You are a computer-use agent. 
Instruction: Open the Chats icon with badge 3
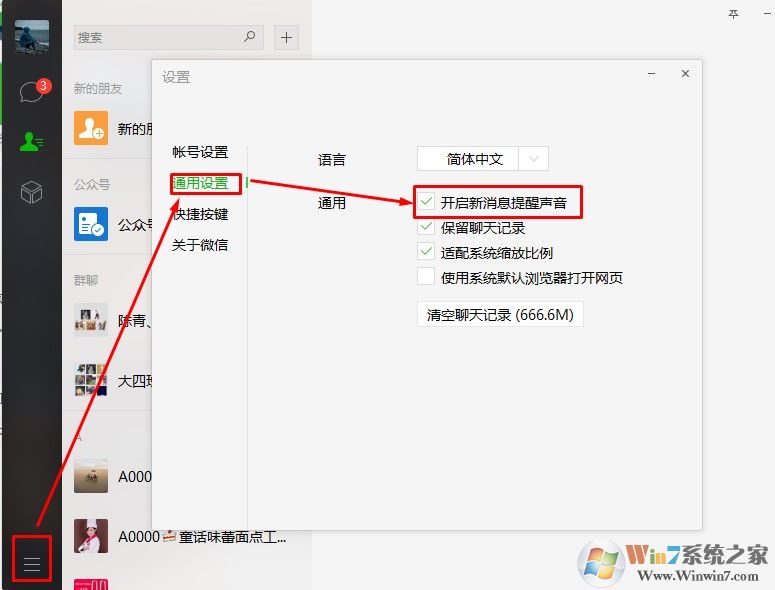tap(33, 91)
